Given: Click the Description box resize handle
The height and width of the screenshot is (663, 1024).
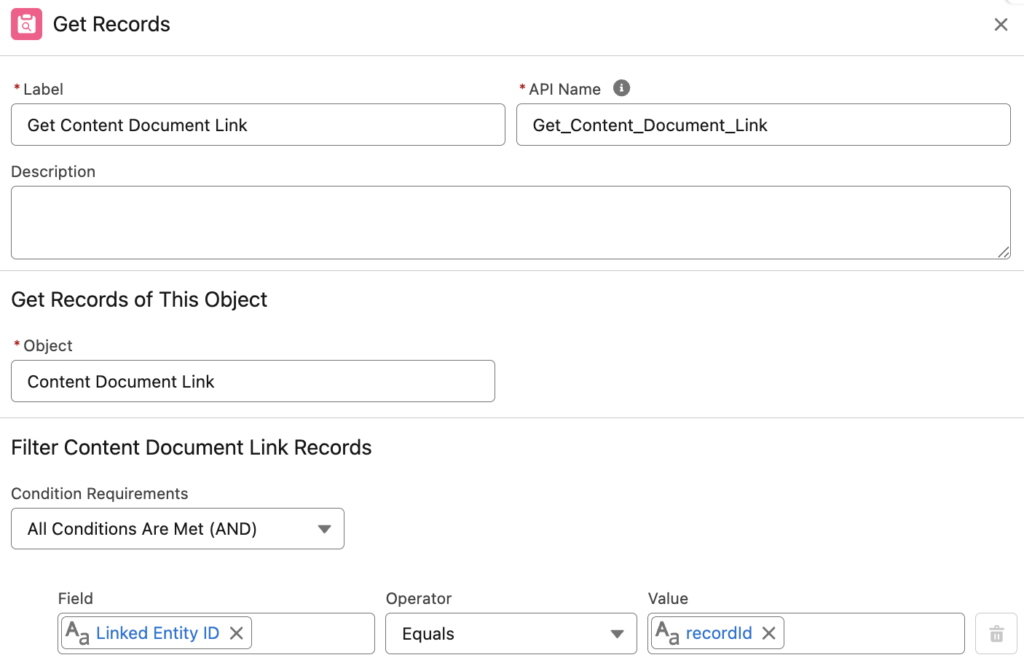Looking at the screenshot, I should pos(1006,253).
